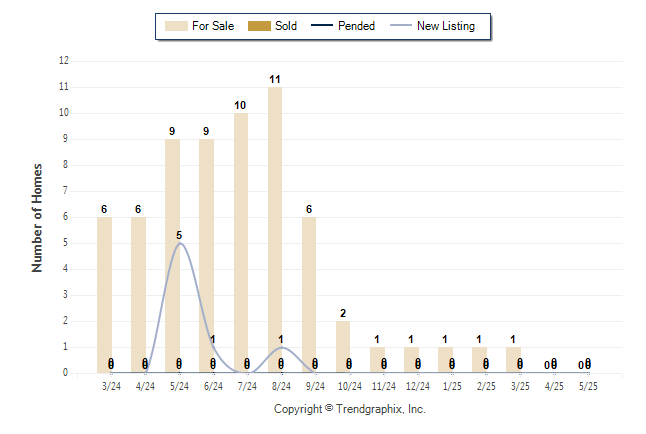Image resolution: width=646 pixels, height=434 pixels.
Task: Select the 10/24 bar showing 2 homes
Action: (343, 347)
